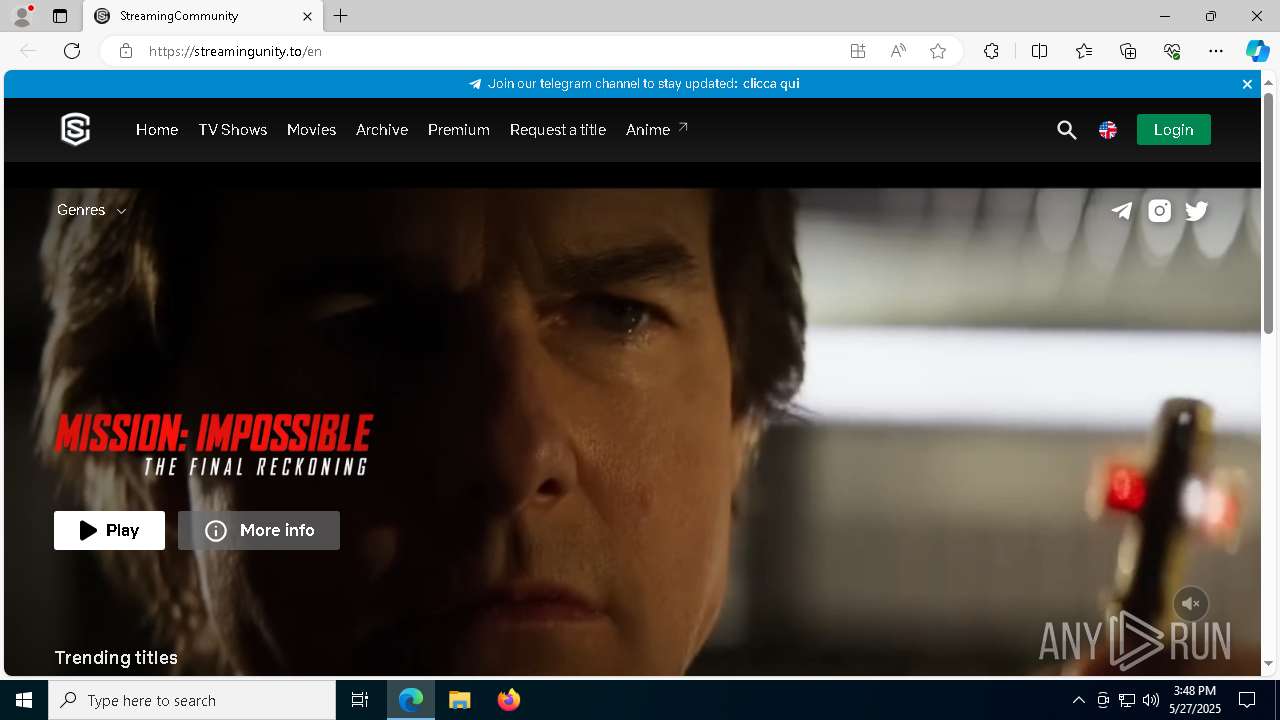Open the notifications center
The height and width of the screenshot is (720, 1280).
pyautogui.click(x=1247, y=700)
